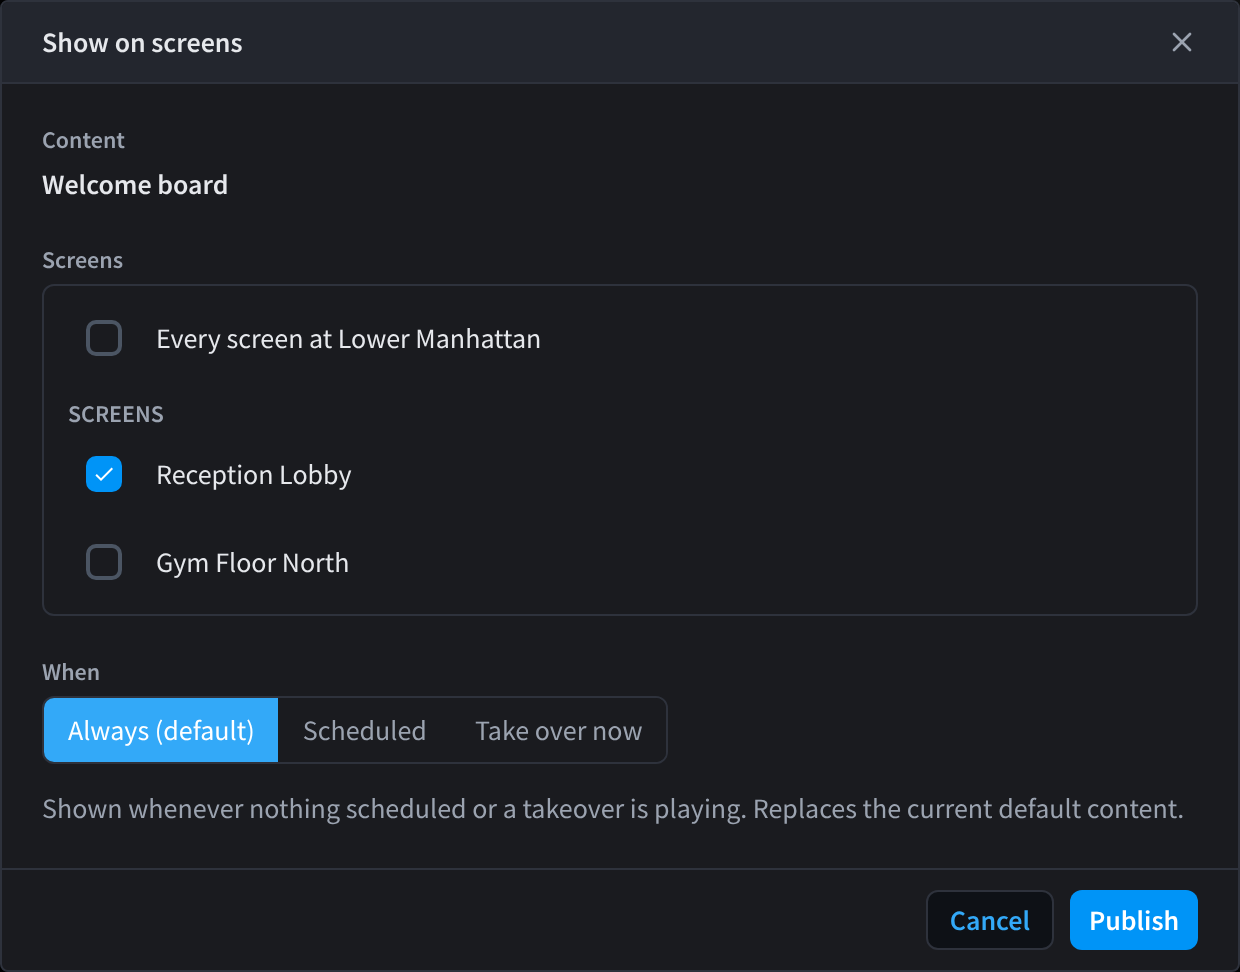Close the Show on screens dialog
Screen dimensions: 1240x972
(1182, 42)
